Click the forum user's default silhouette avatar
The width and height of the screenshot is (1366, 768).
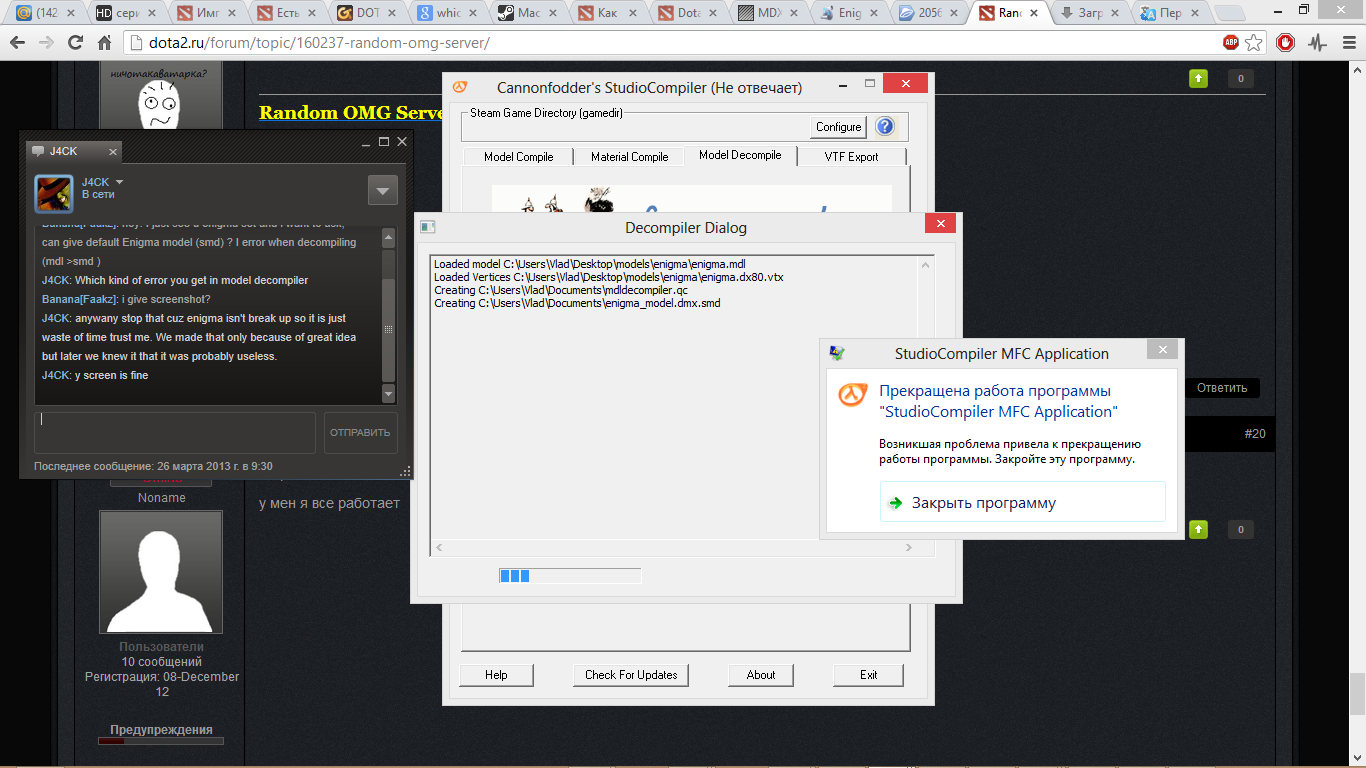click(x=160, y=571)
